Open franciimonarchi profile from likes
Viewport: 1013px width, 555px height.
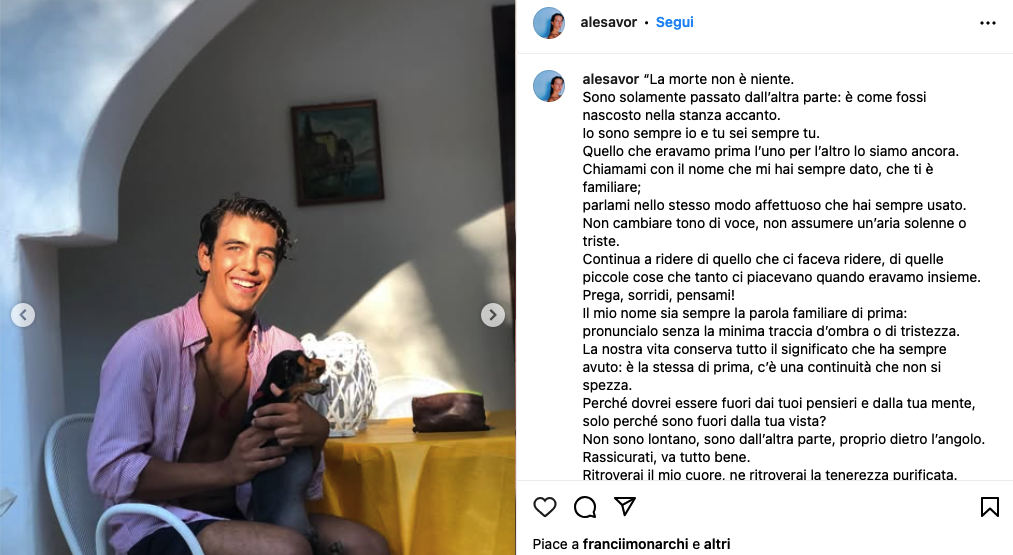tap(635, 544)
